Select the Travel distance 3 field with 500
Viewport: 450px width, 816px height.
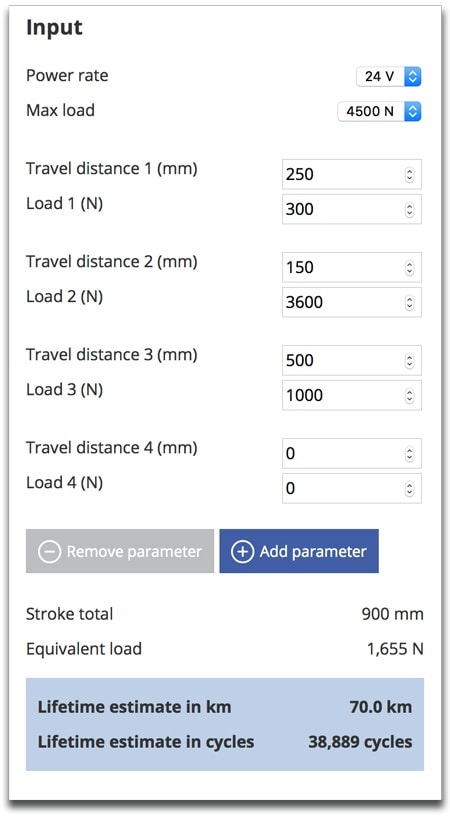pos(352,361)
